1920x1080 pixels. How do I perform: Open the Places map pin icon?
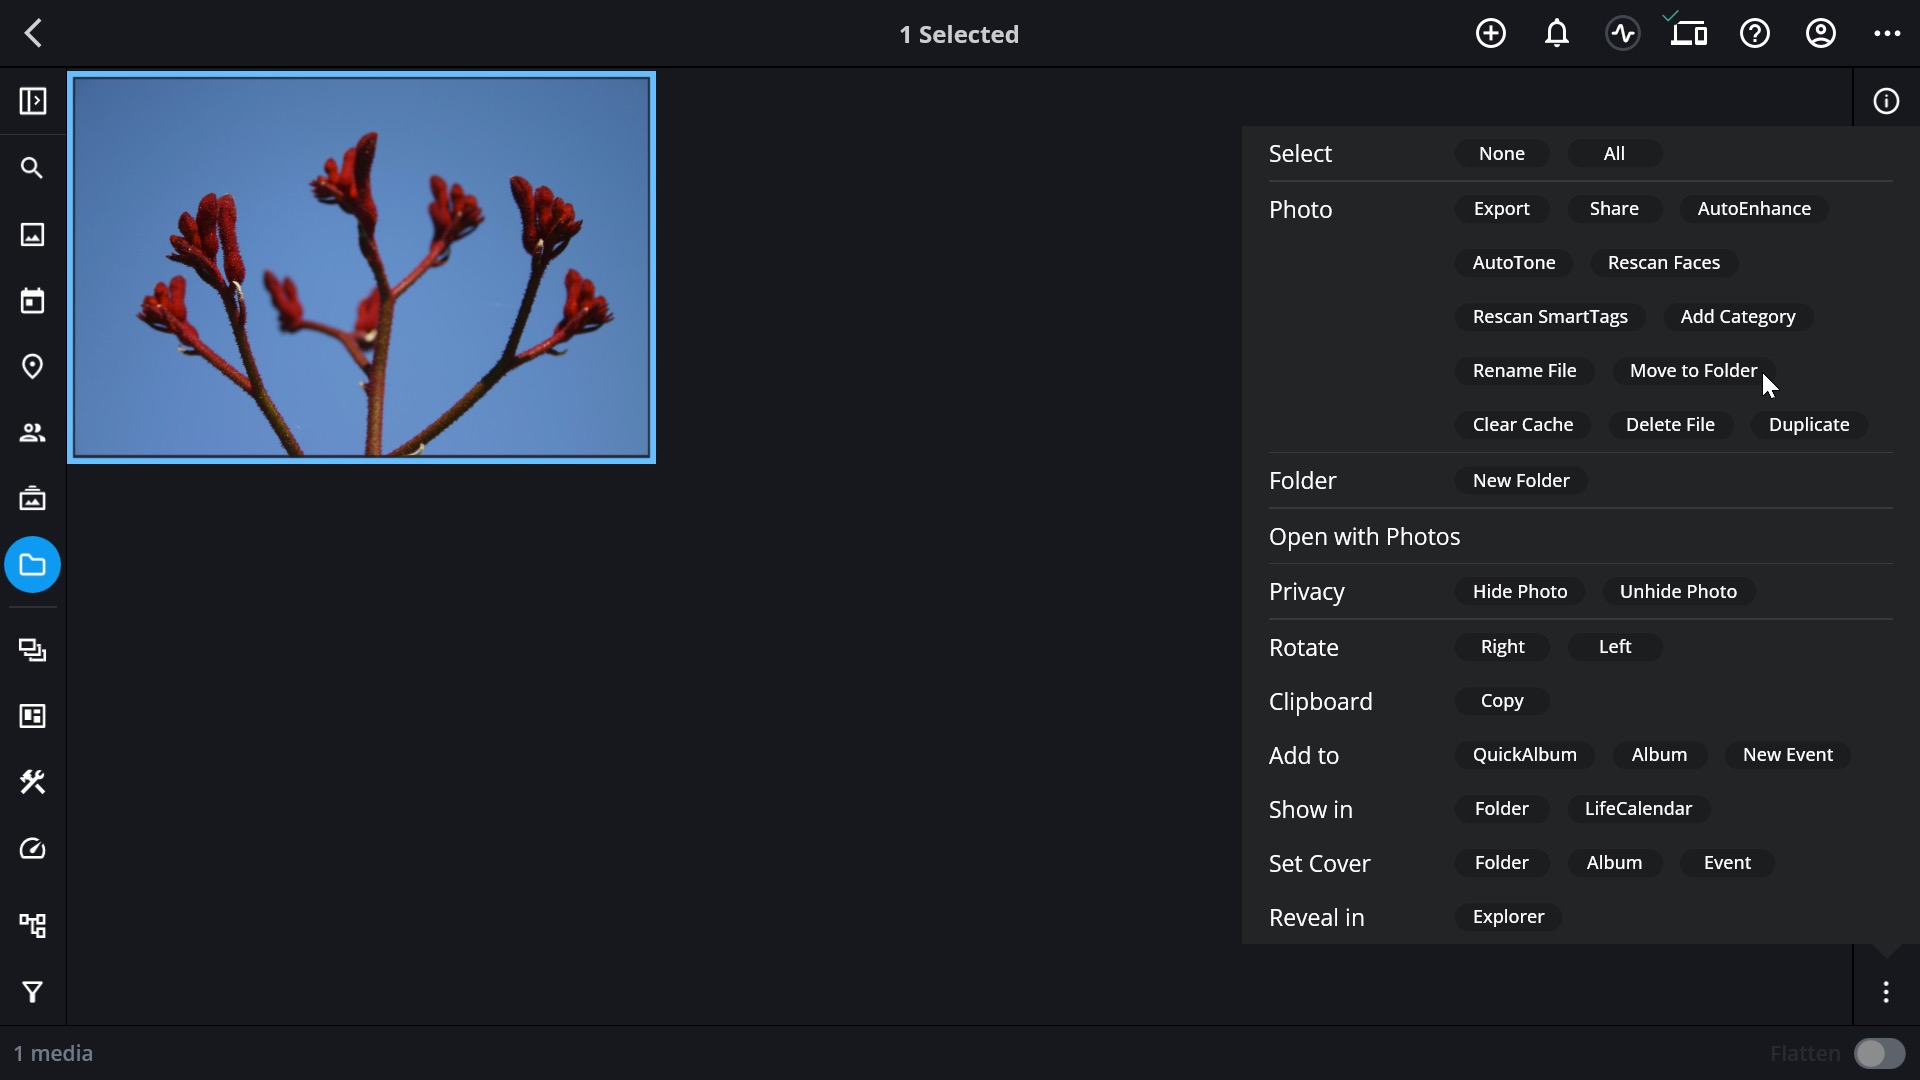tap(33, 366)
